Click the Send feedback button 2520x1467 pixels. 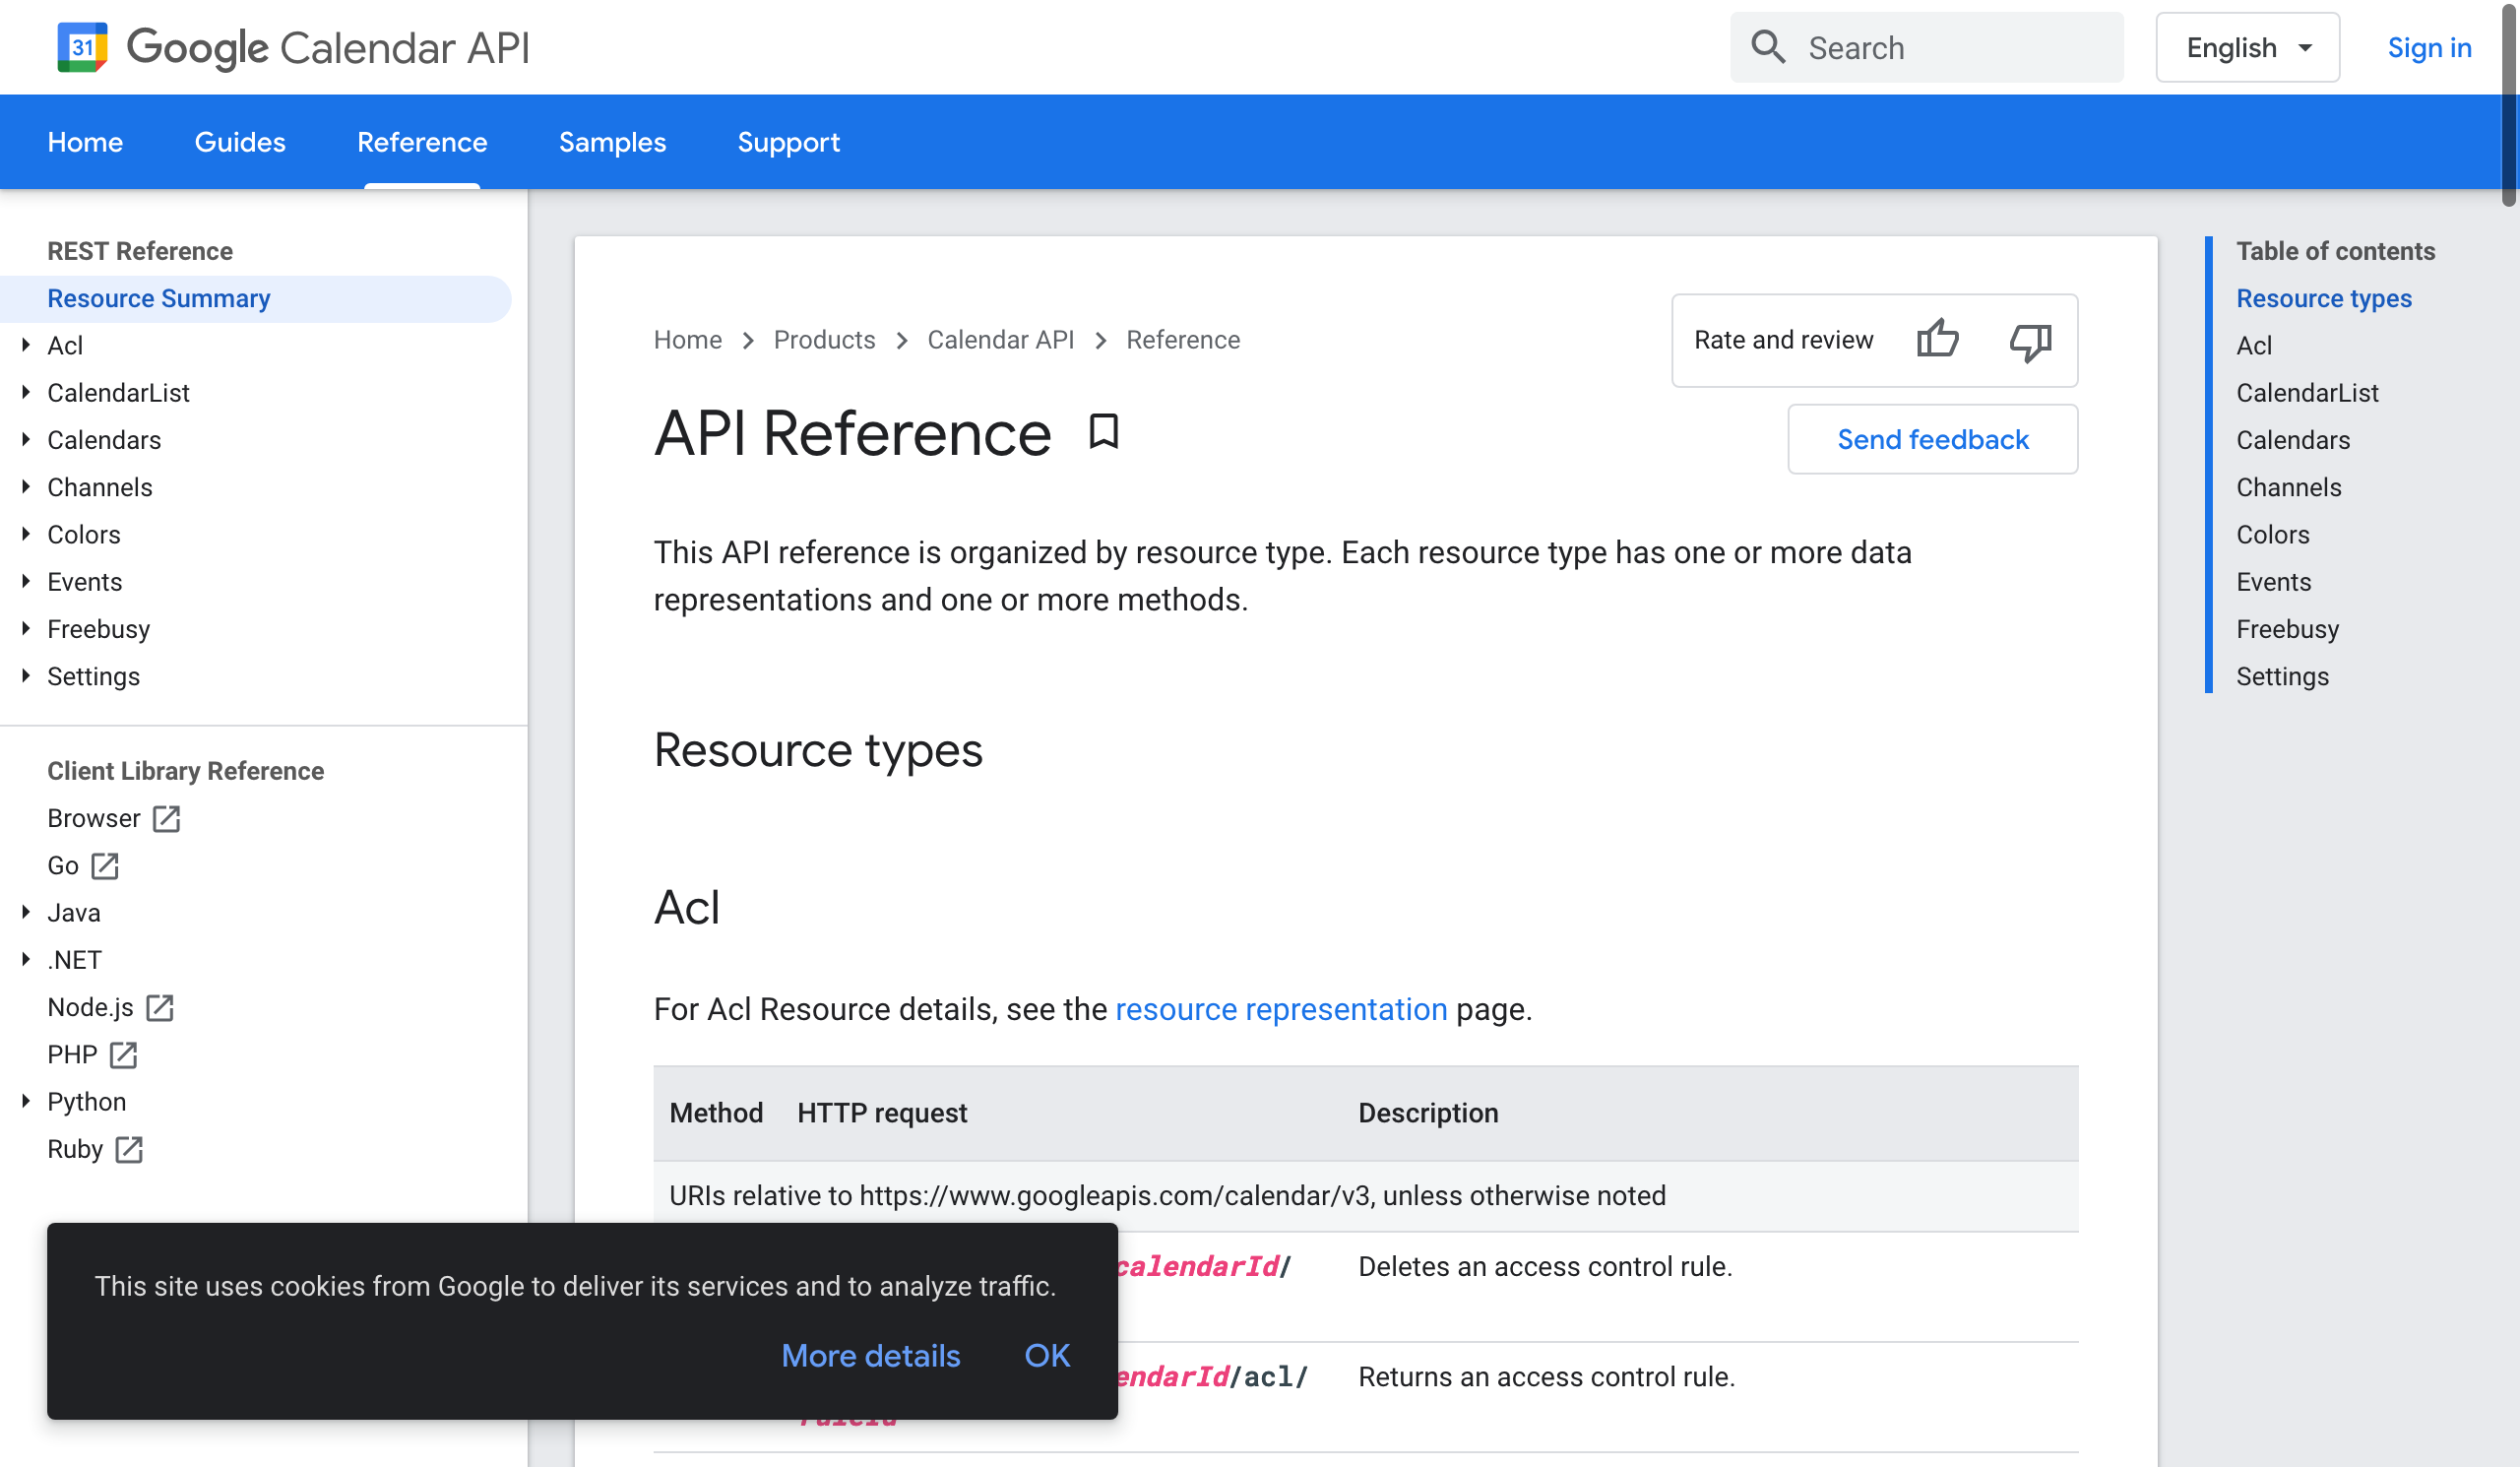point(1931,440)
